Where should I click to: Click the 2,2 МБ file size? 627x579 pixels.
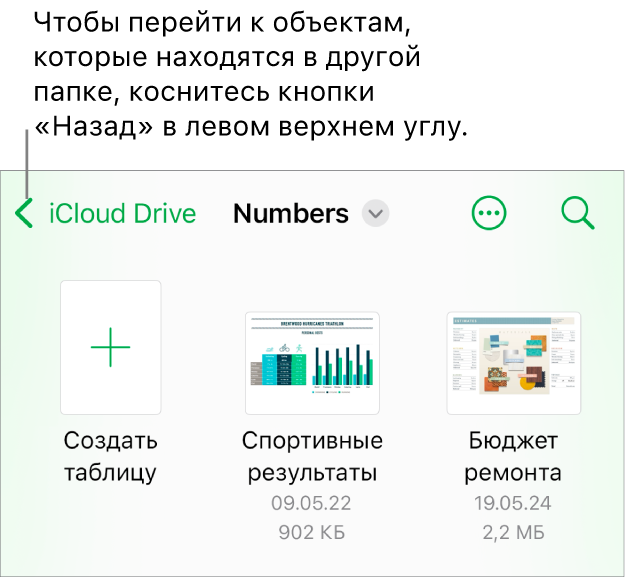click(513, 533)
